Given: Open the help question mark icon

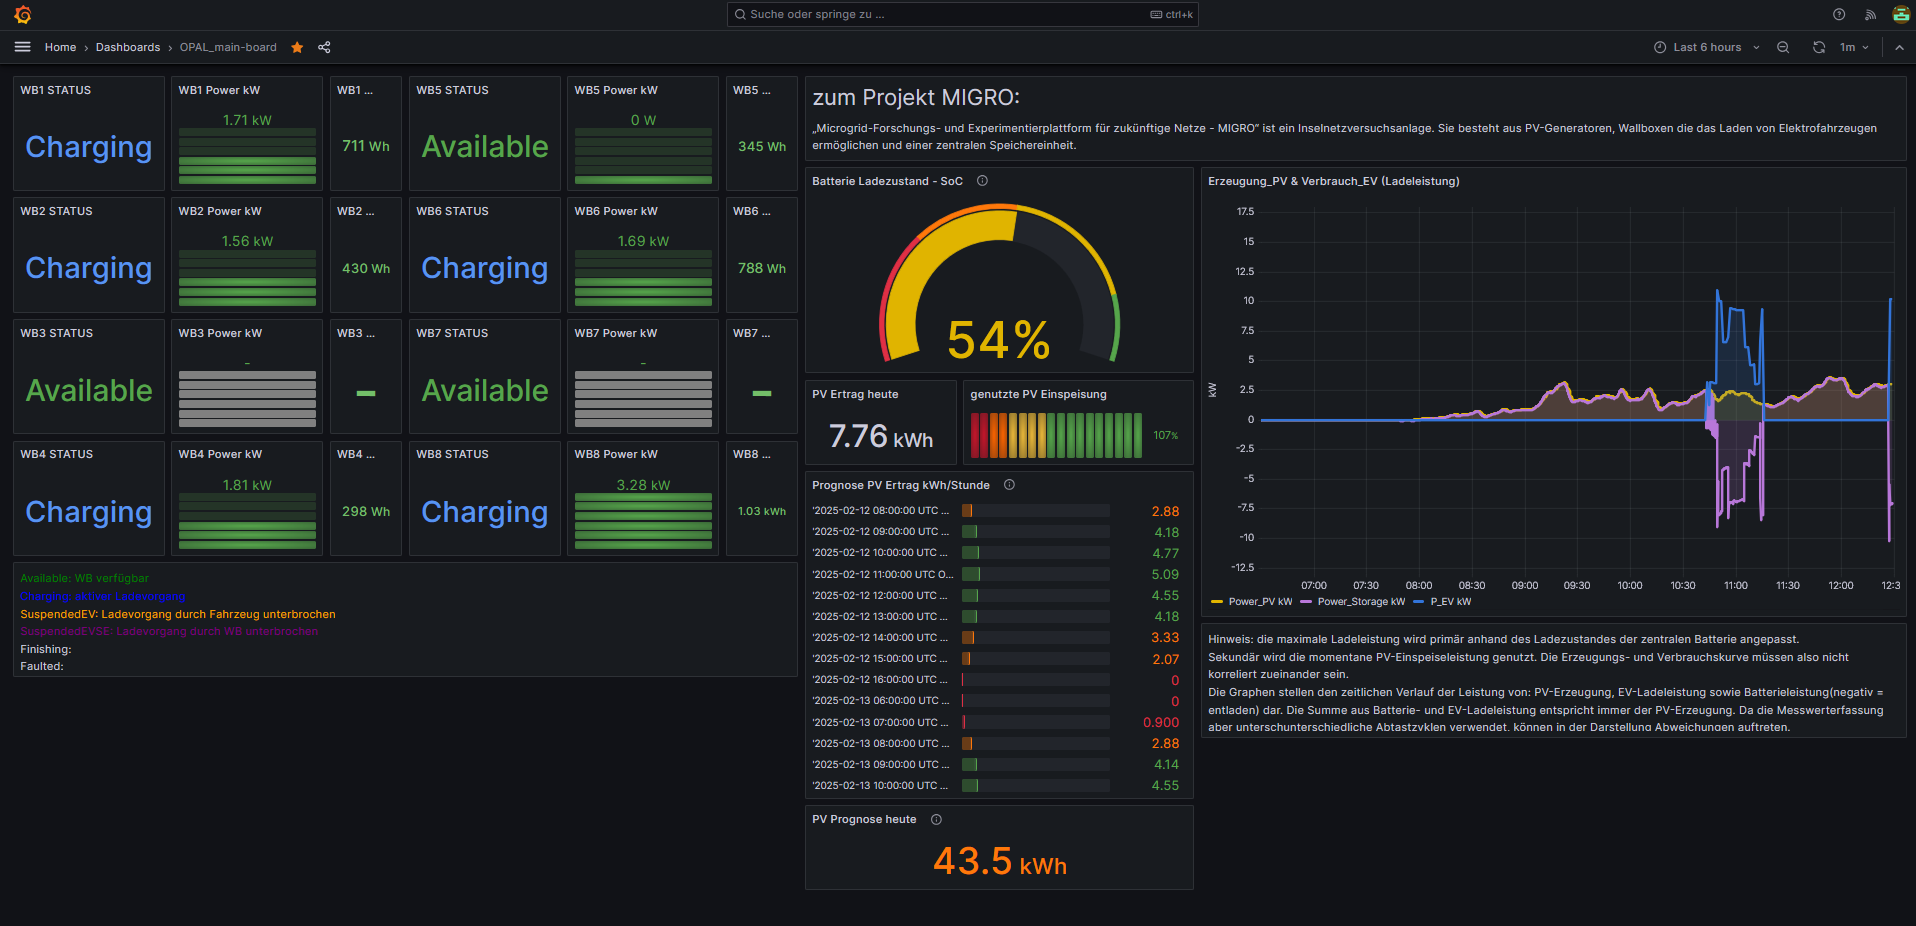Looking at the screenshot, I should (1839, 15).
